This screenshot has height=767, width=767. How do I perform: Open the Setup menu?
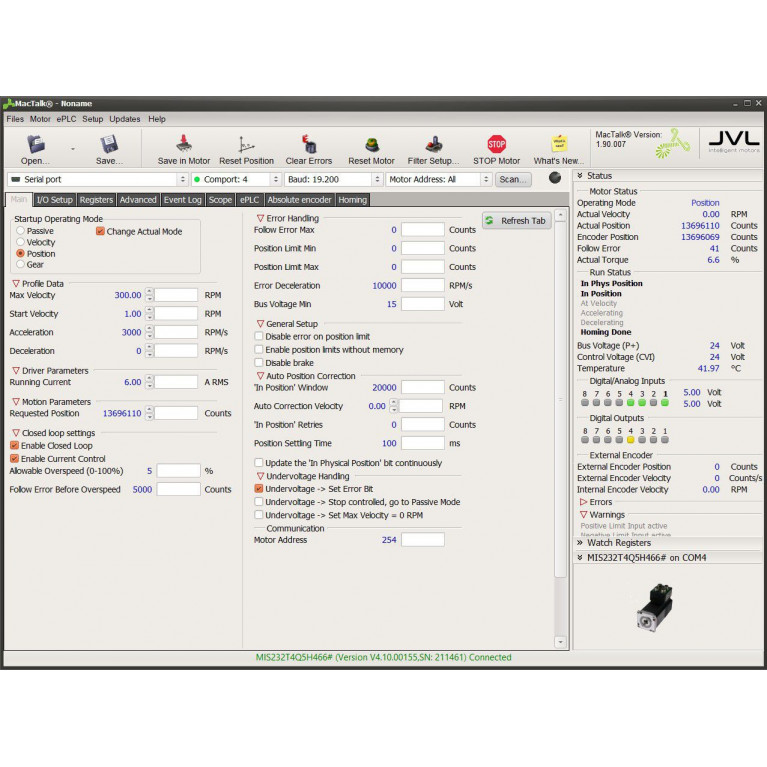pyautogui.click(x=92, y=119)
